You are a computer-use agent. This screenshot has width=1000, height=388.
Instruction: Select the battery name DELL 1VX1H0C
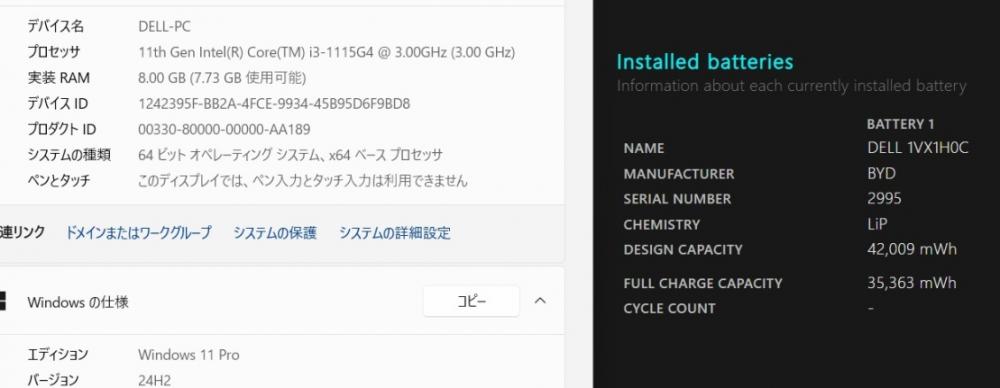(918, 148)
